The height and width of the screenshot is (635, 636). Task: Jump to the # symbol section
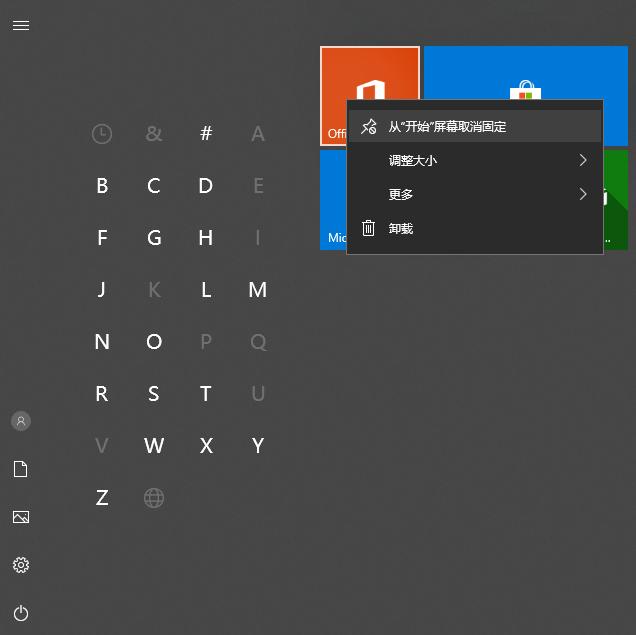pyautogui.click(x=206, y=134)
